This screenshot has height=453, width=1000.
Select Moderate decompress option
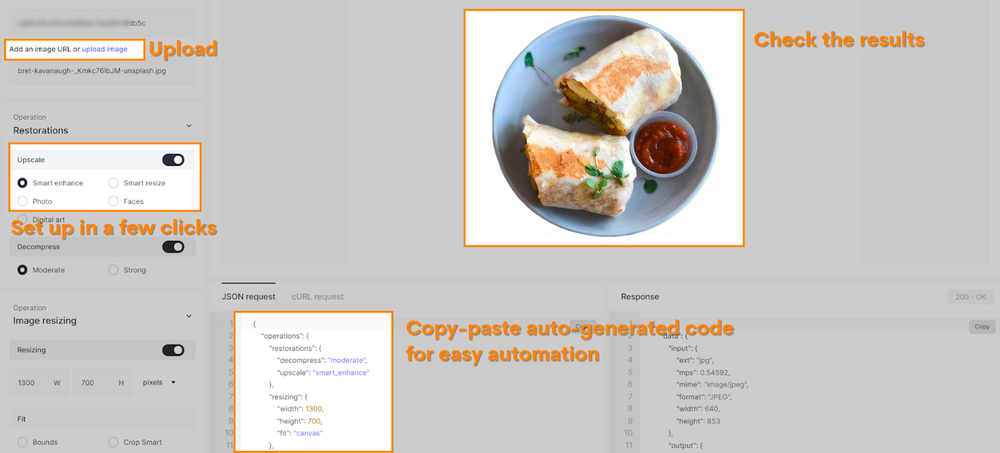click(x=22, y=270)
